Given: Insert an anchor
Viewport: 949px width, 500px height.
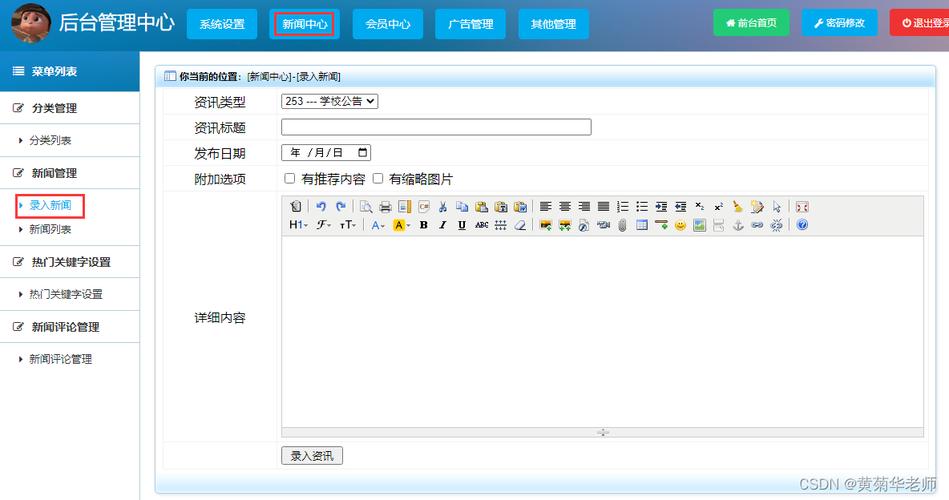Looking at the screenshot, I should coord(738,225).
